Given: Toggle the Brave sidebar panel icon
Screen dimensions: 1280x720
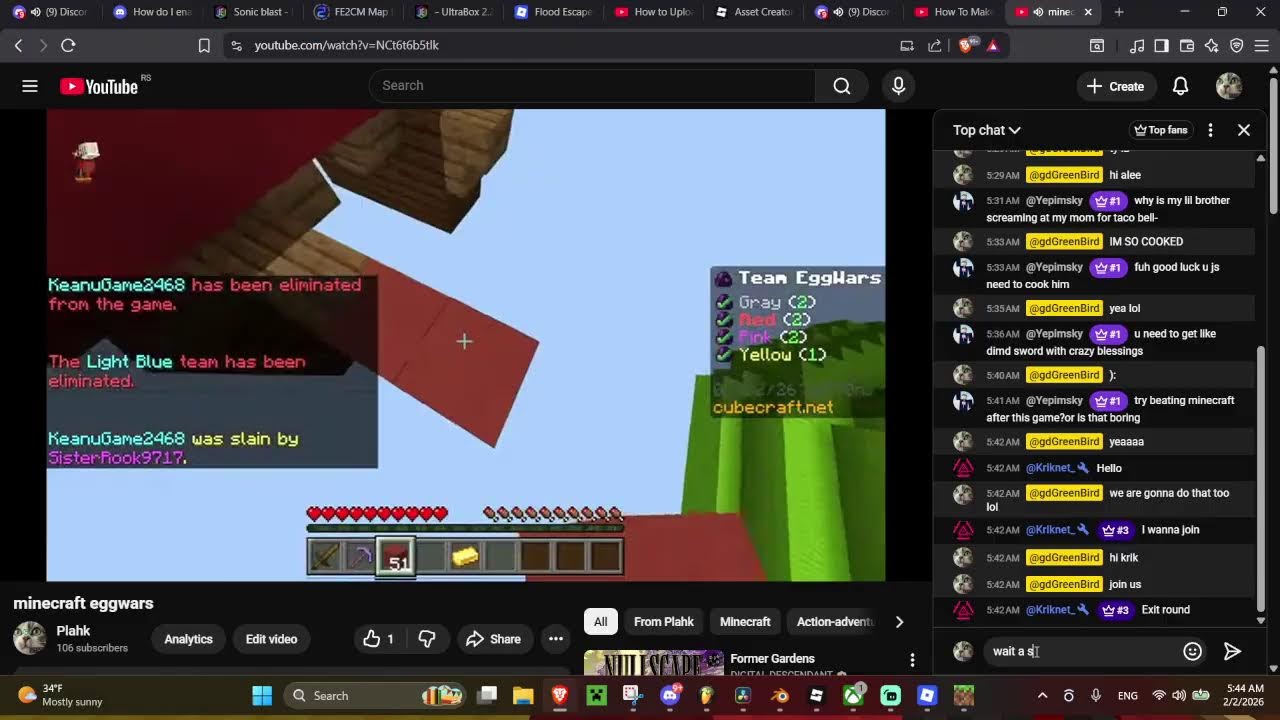Looking at the screenshot, I should point(1161,45).
